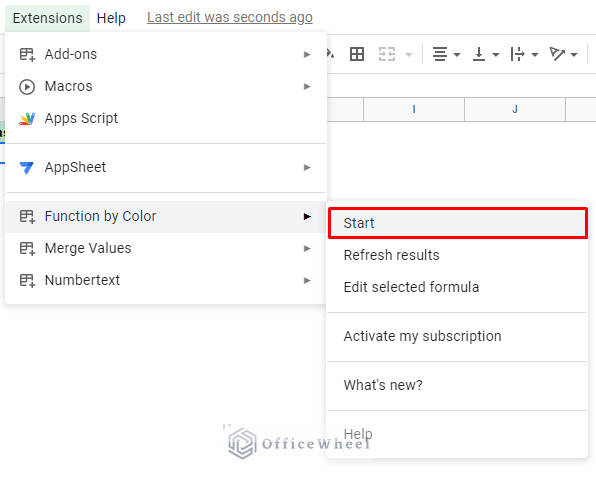Choose Activate my subscription
This screenshot has width=596, height=482.
[x=458, y=336]
